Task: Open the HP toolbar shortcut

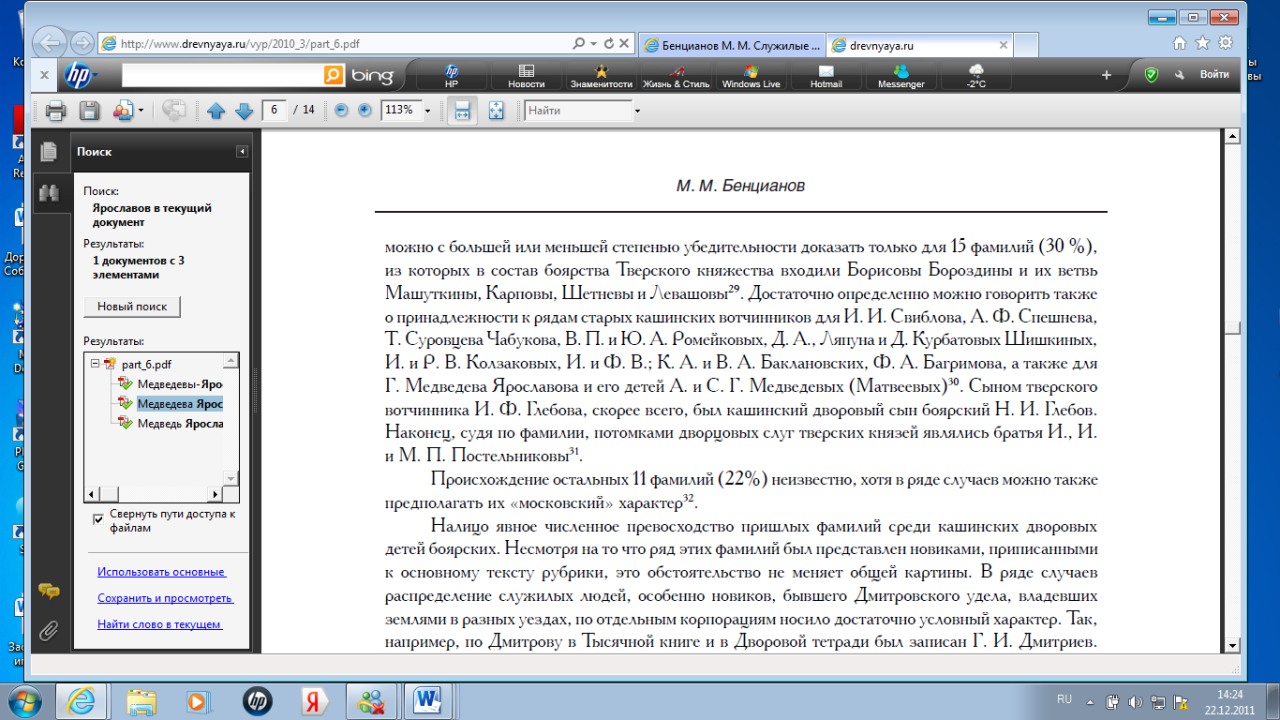Action: (451, 77)
